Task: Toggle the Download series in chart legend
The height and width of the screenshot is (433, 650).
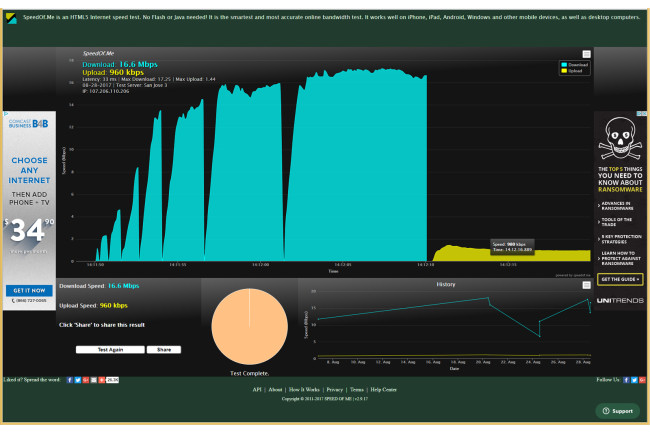Action: coord(573,64)
